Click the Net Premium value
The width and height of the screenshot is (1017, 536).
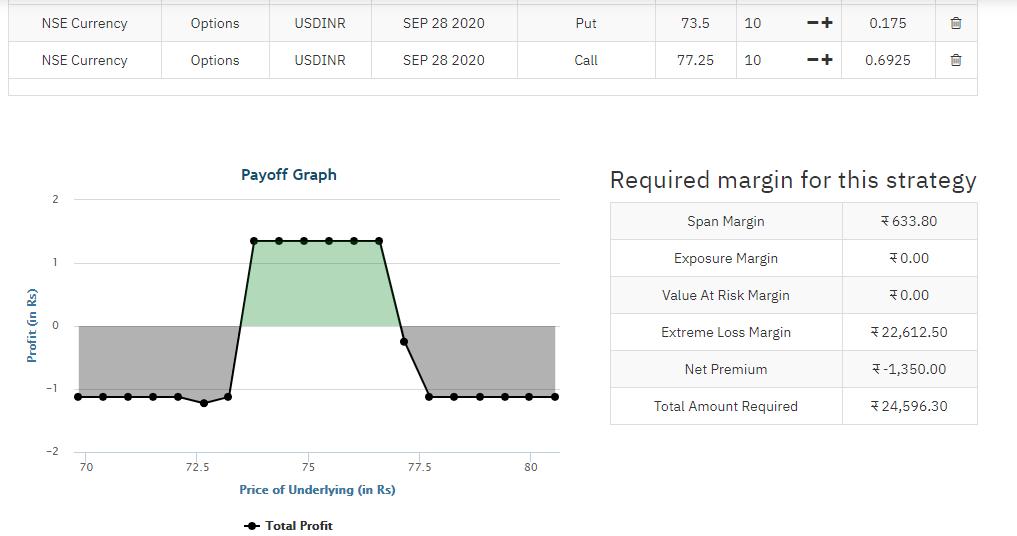tap(909, 369)
